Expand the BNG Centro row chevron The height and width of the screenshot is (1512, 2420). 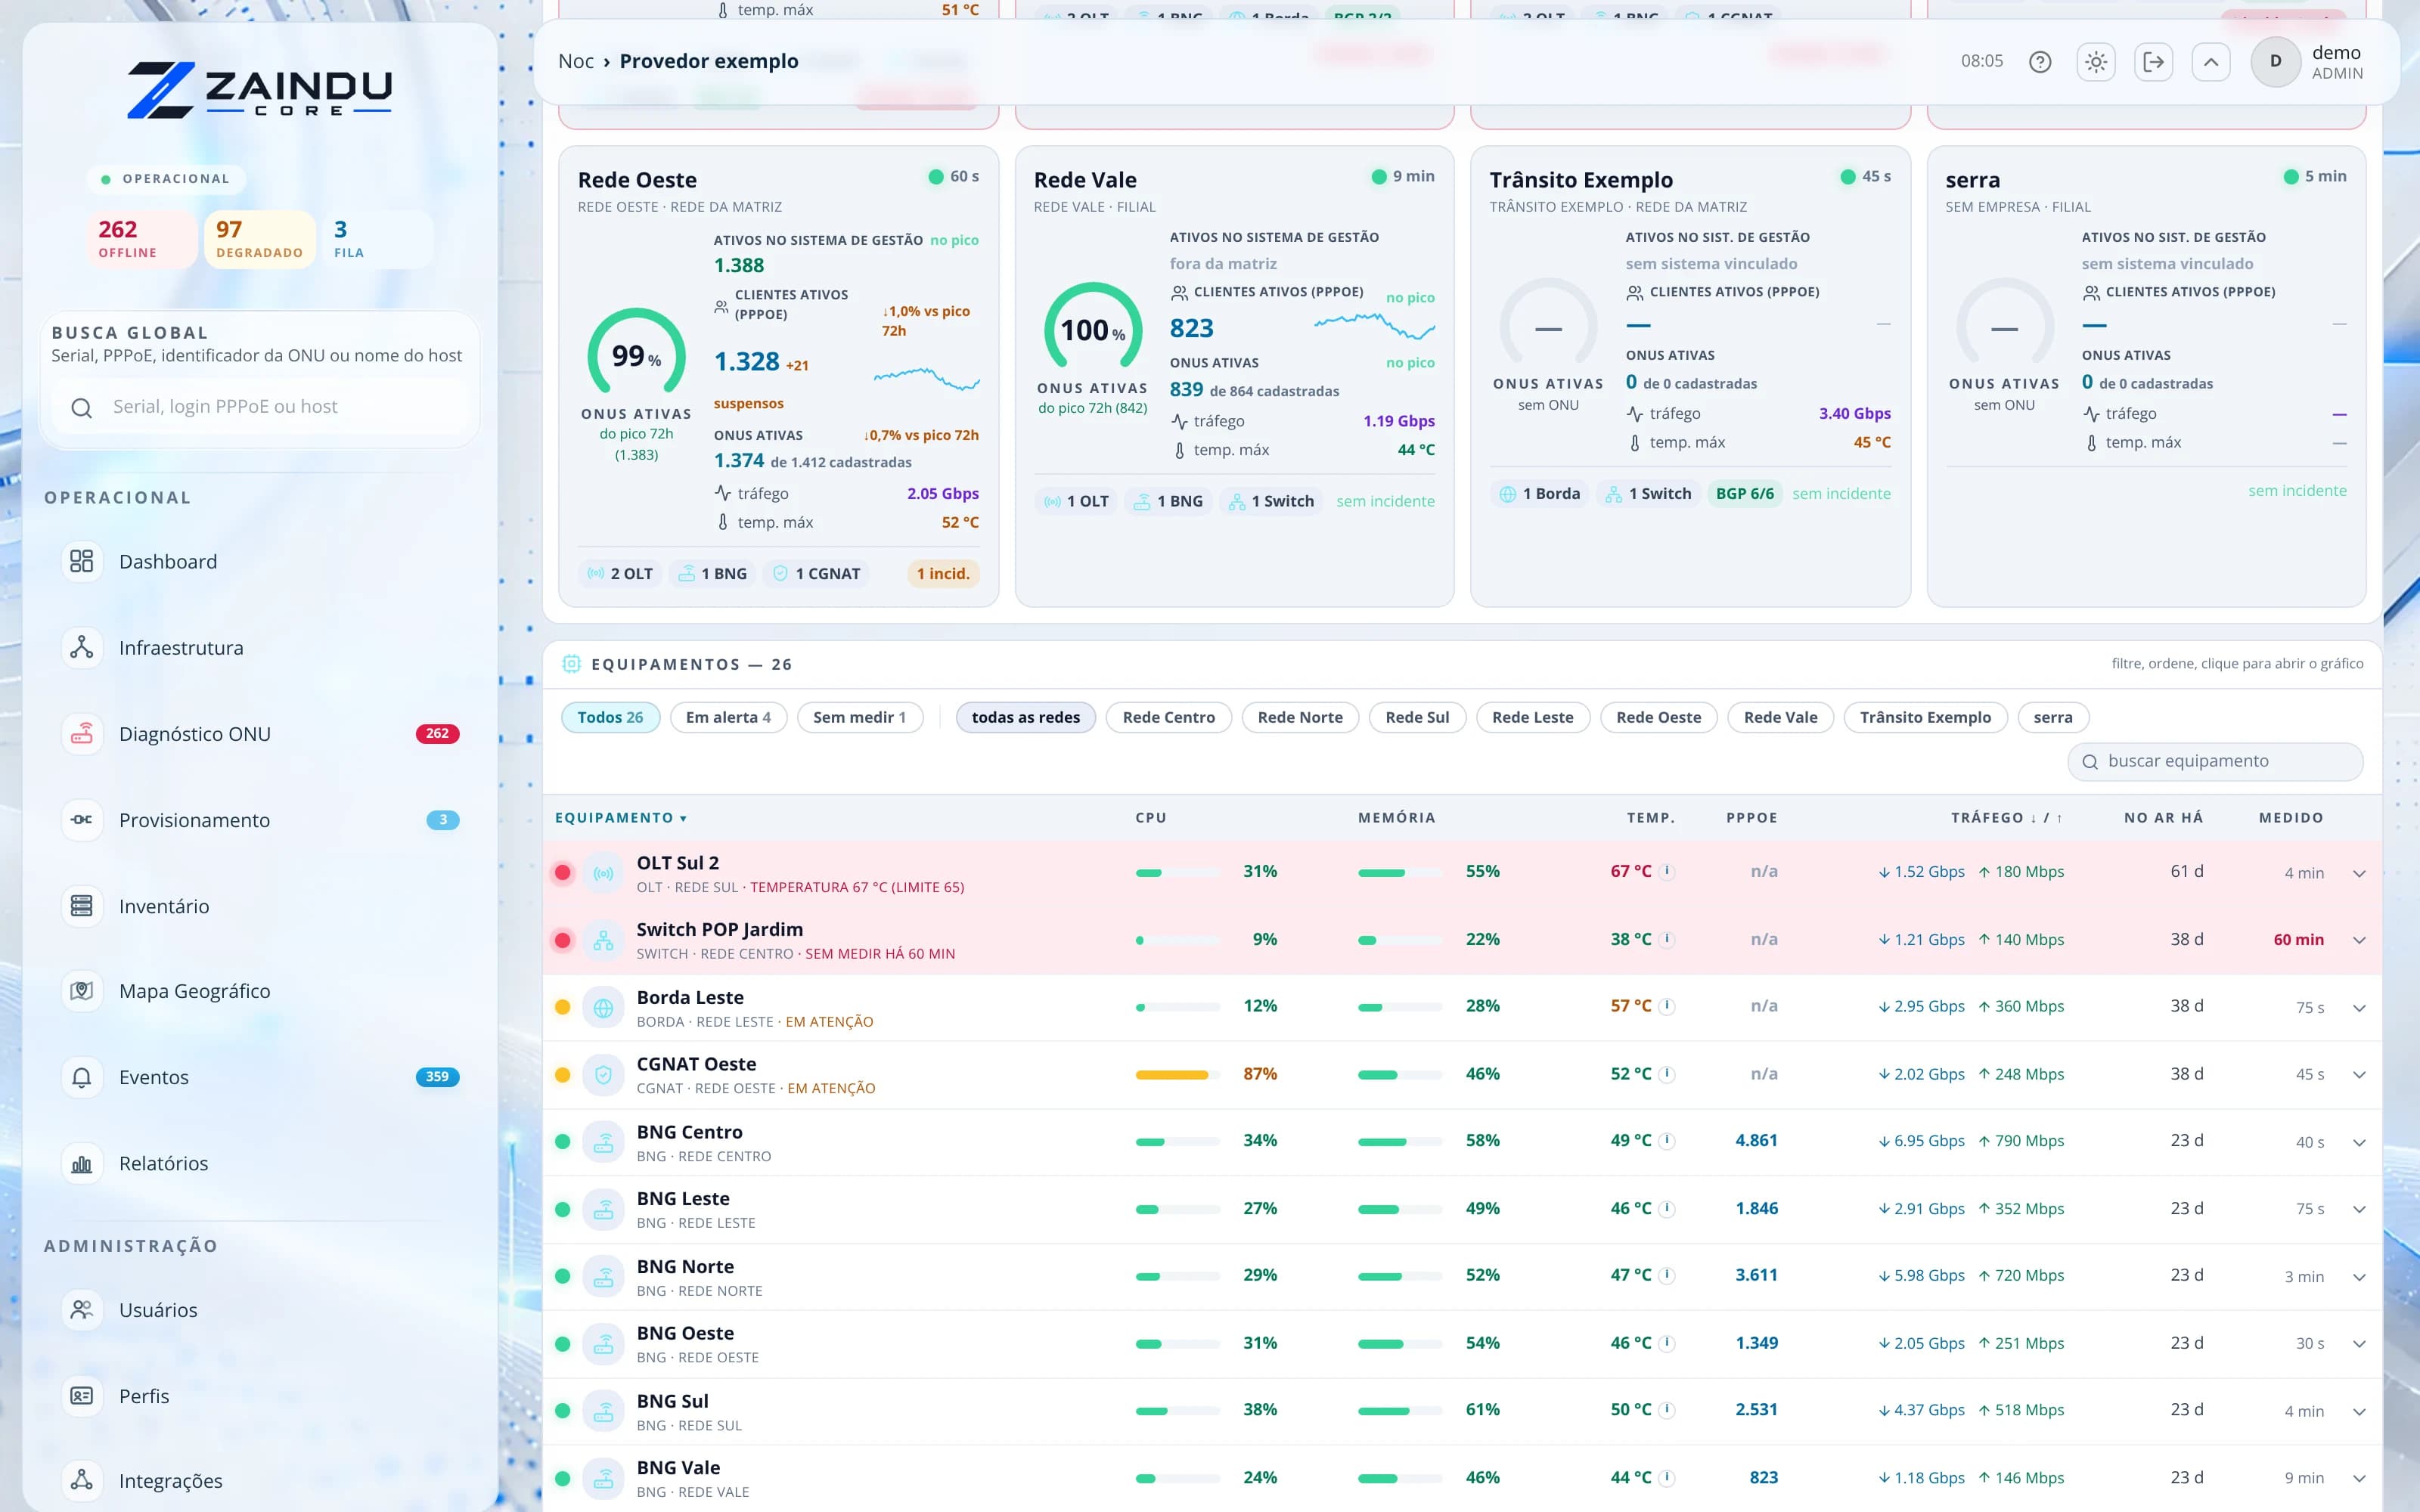click(x=2359, y=1142)
